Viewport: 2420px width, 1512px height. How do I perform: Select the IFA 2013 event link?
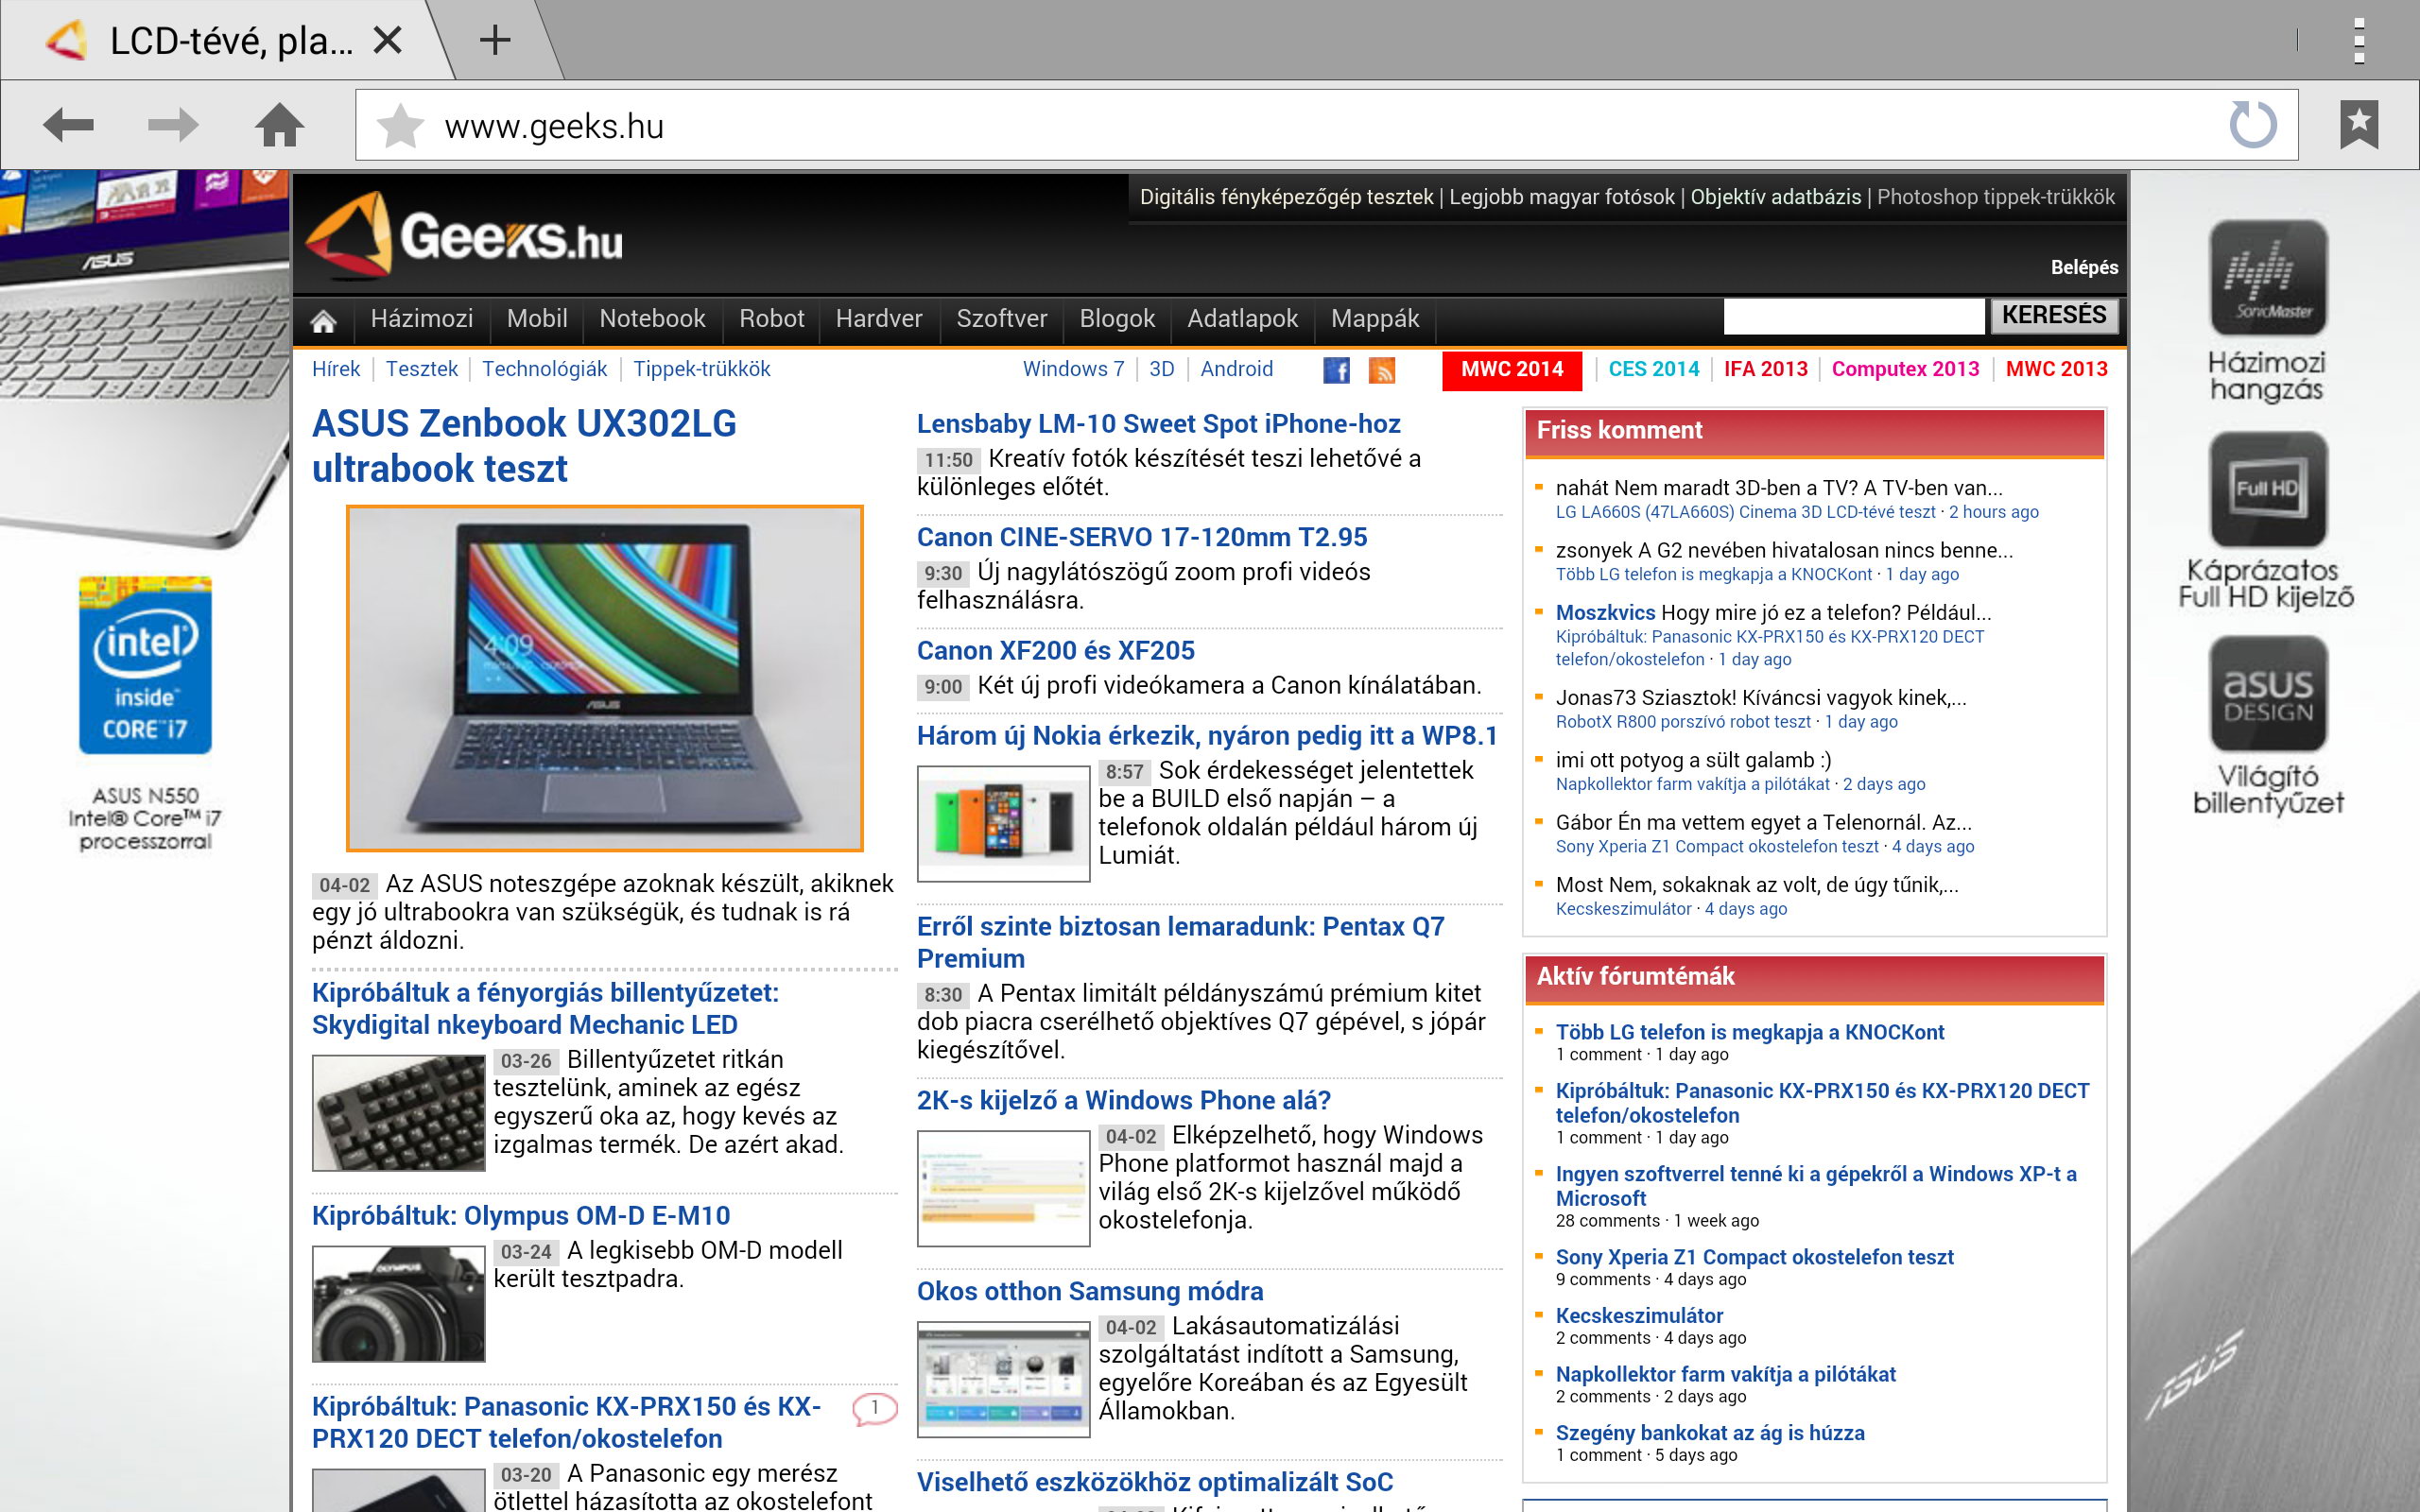(x=1766, y=369)
